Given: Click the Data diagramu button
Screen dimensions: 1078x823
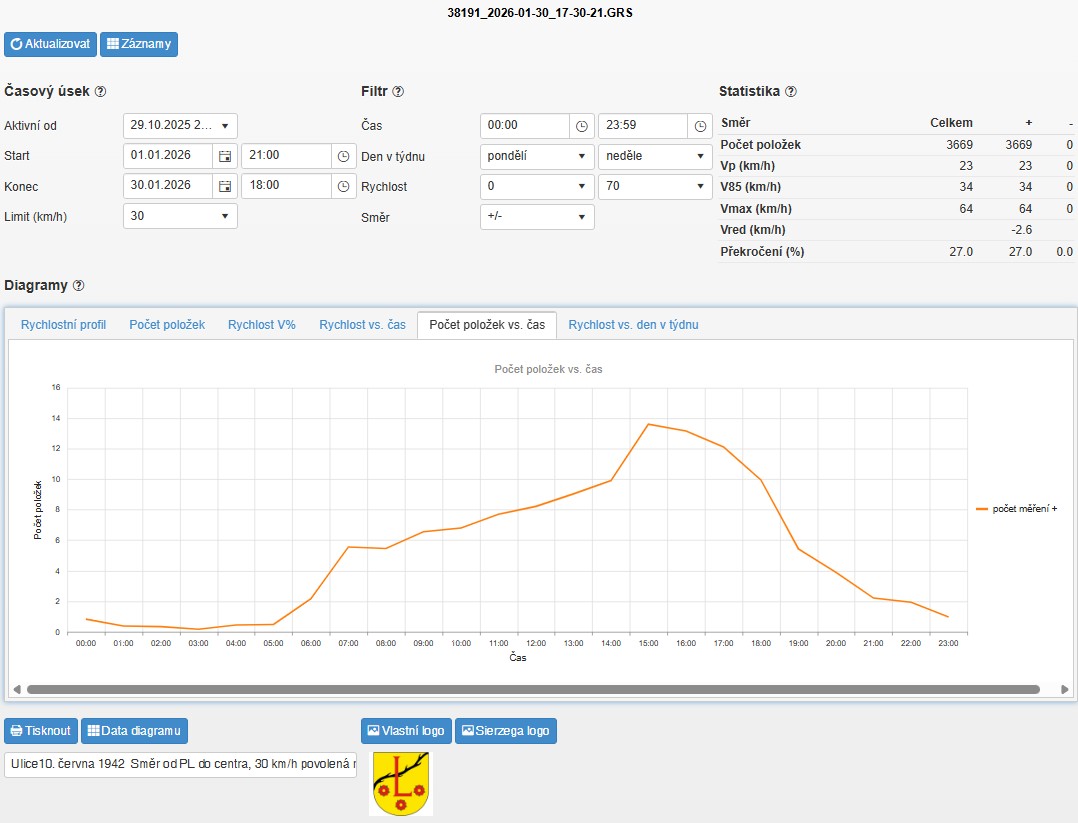Looking at the screenshot, I should (134, 731).
